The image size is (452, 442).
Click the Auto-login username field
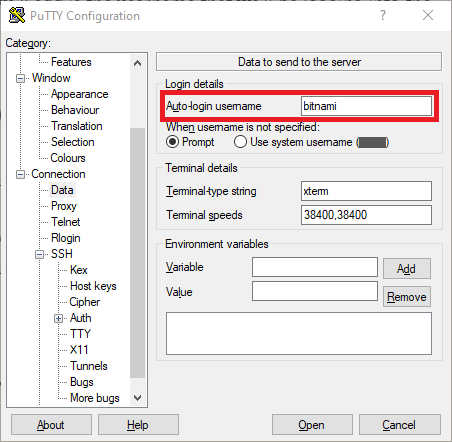point(366,106)
